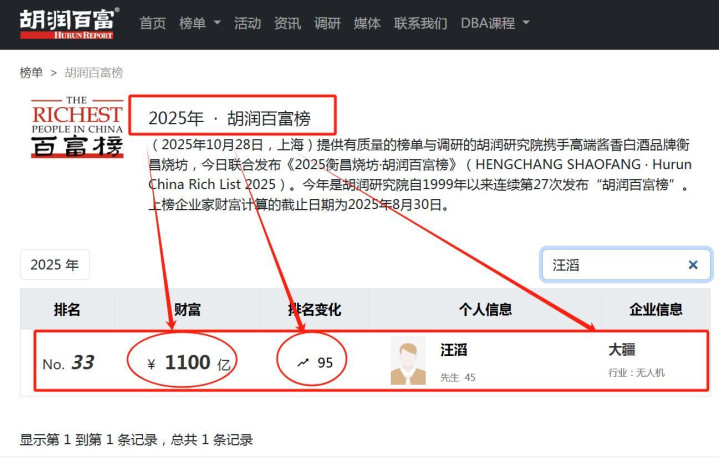The height and width of the screenshot is (458, 719).
Task: Click the 先生 45 age text
Action: click(458, 377)
